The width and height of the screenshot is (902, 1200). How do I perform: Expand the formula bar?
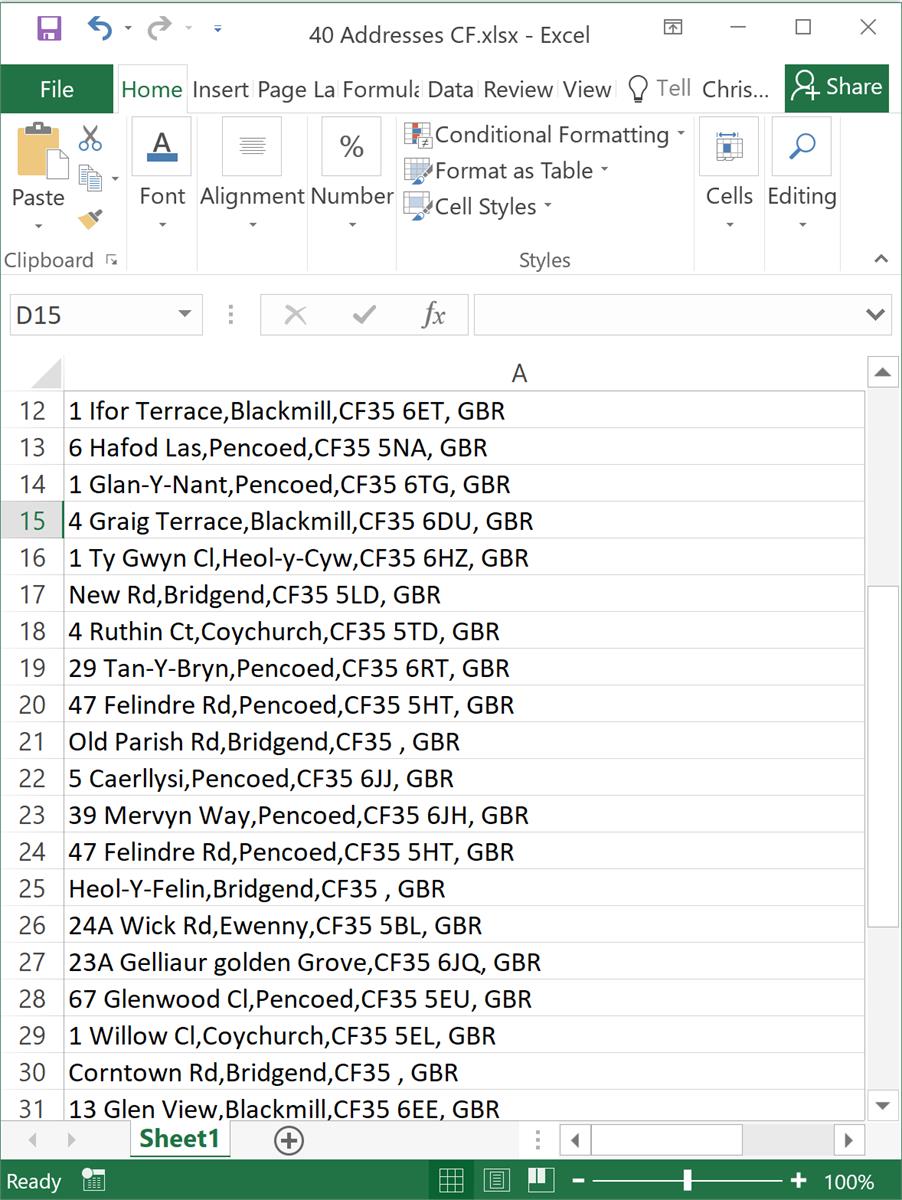(x=876, y=315)
